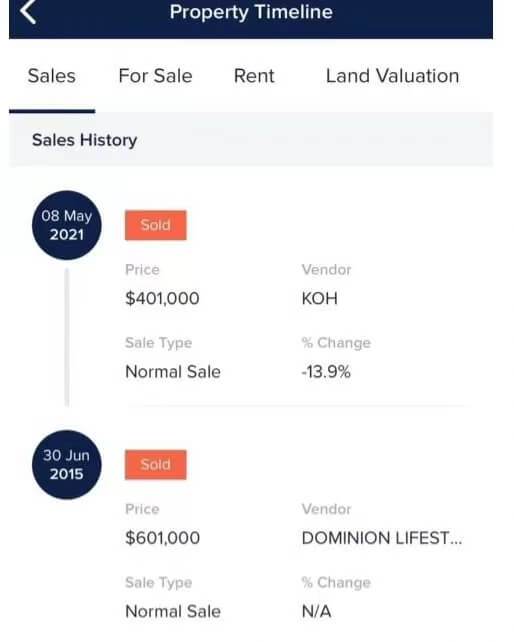Click the $601,000 price value
514x642 pixels.
coord(162,538)
